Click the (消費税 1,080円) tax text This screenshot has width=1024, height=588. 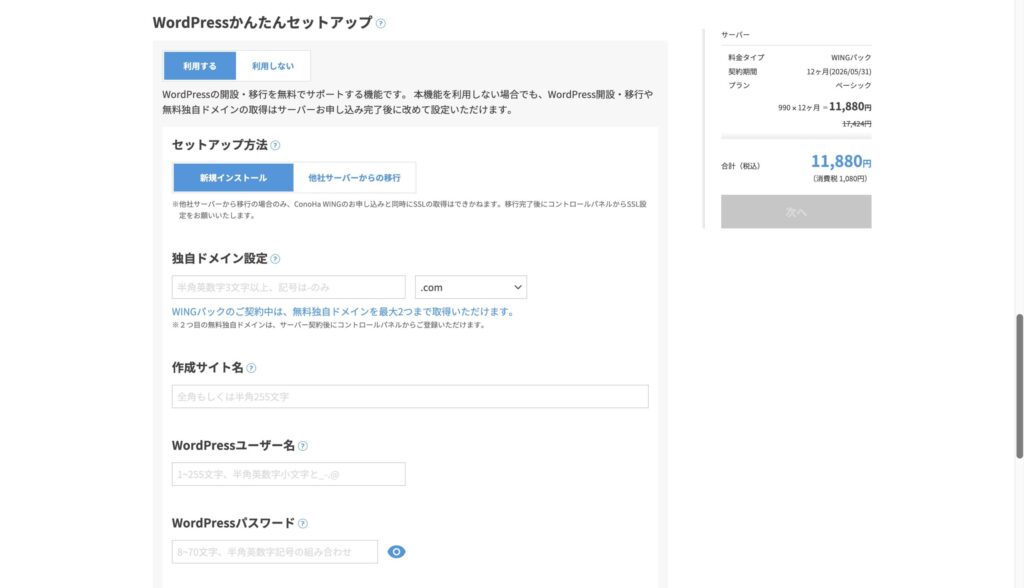click(x=840, y=178)
